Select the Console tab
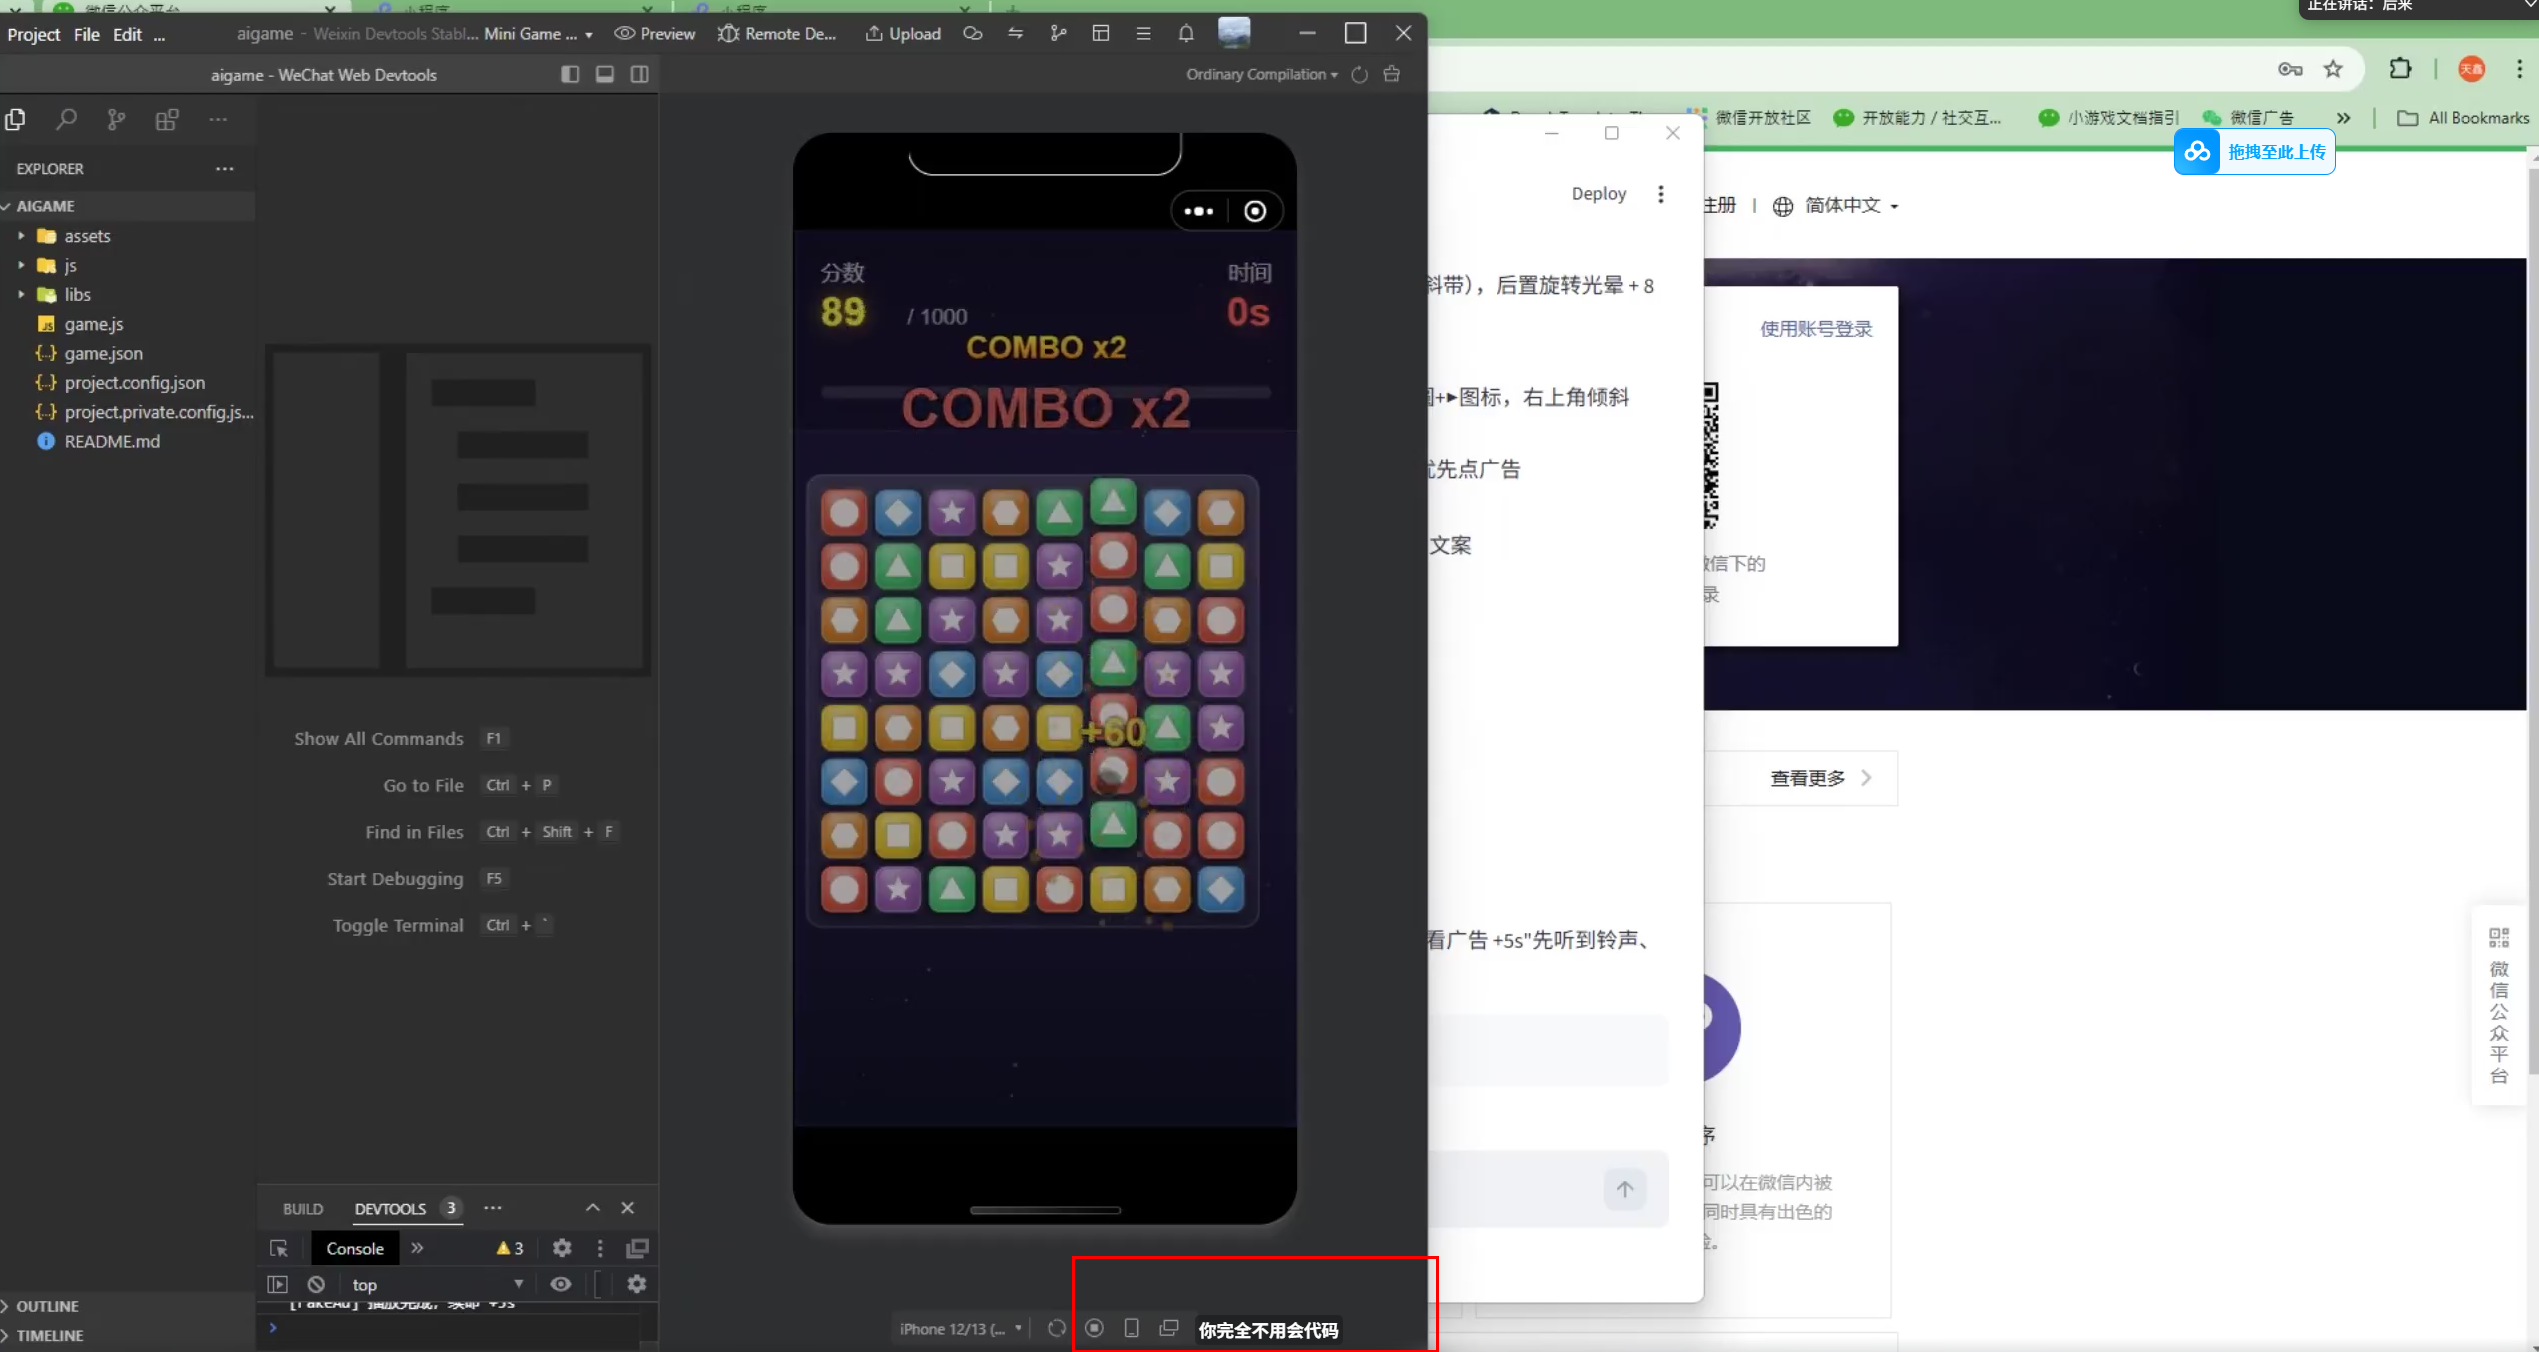 (355, 1248)
